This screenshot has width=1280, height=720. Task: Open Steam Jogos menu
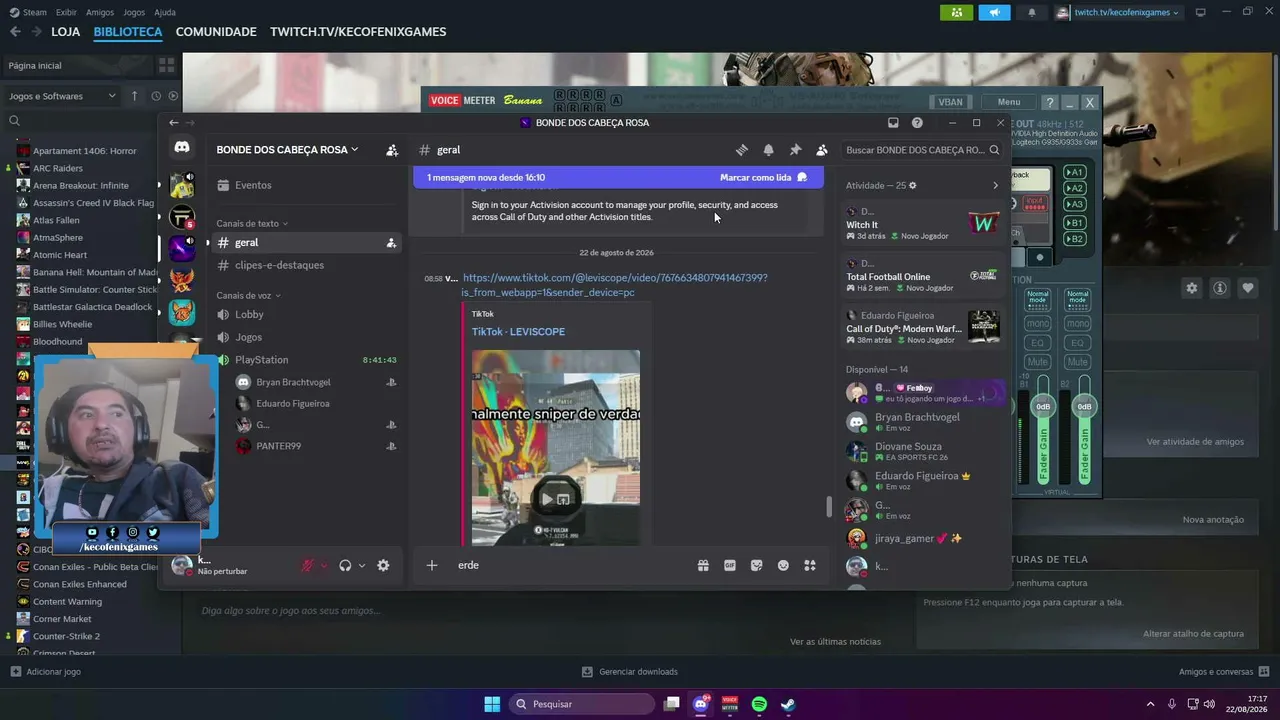[133, 13]
